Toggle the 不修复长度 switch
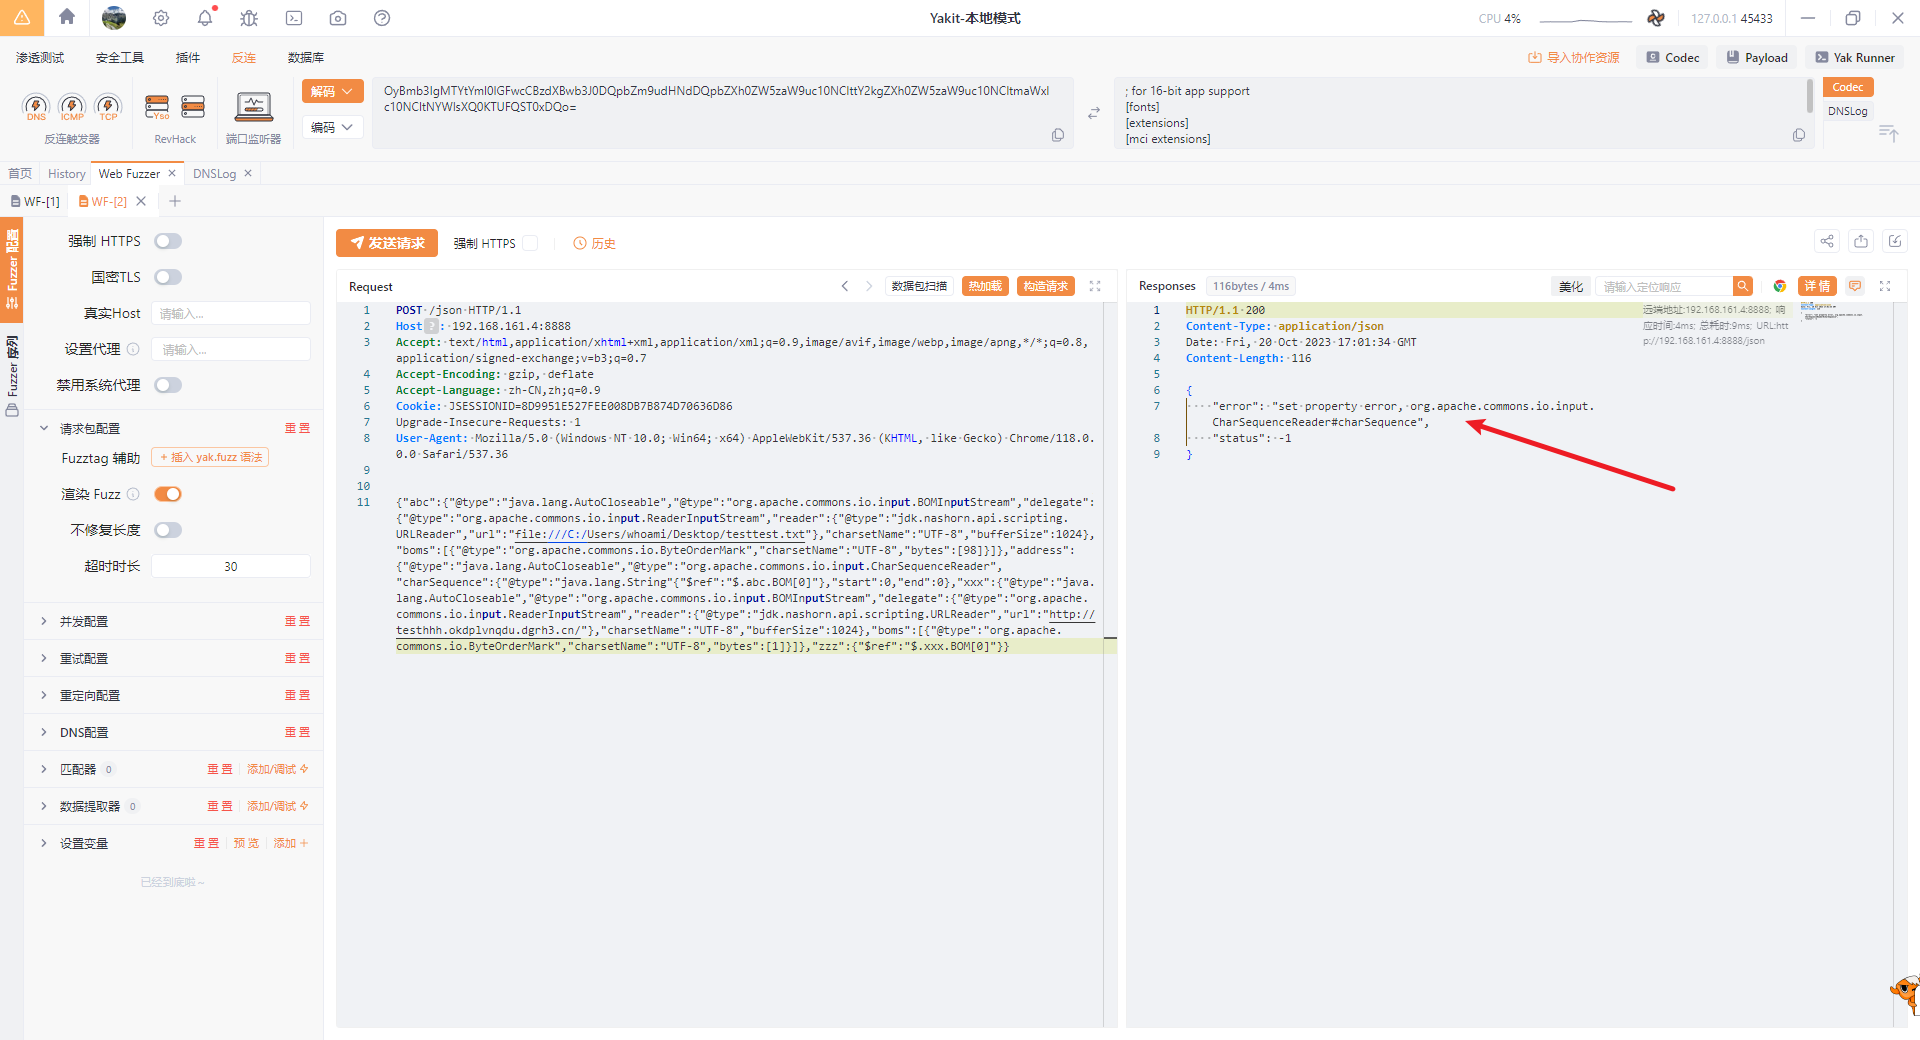 [168, 530]
